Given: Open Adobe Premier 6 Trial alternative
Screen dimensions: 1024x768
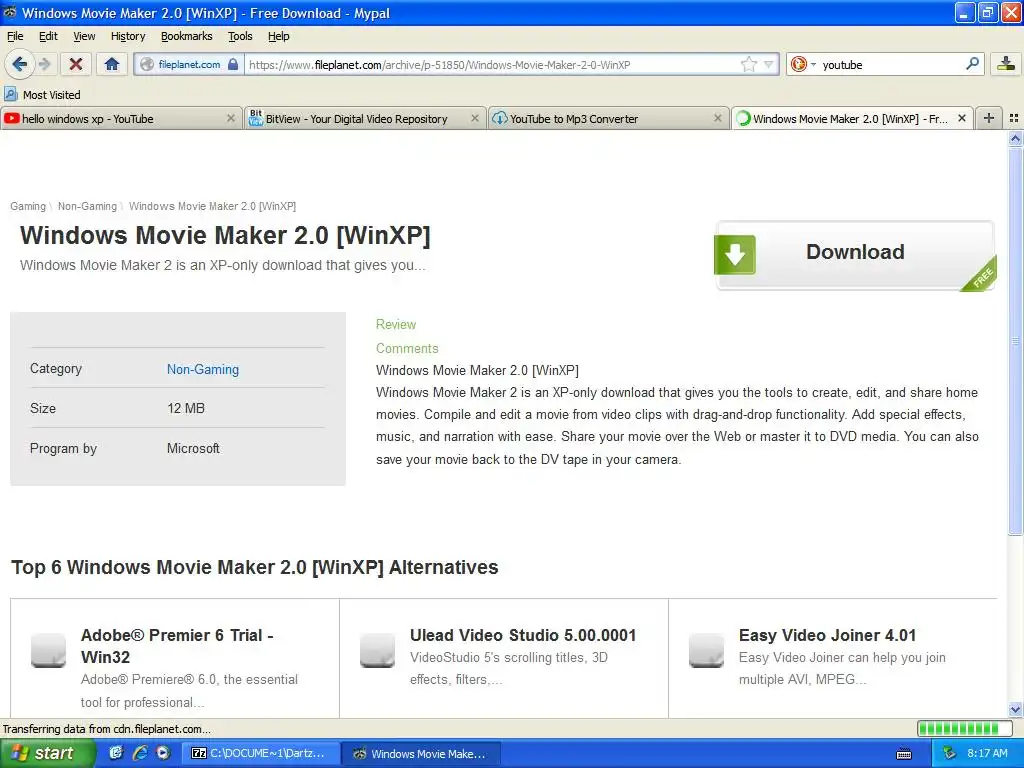Looking at the screenshot, I should pyautogui.click(x=177, y=646).
